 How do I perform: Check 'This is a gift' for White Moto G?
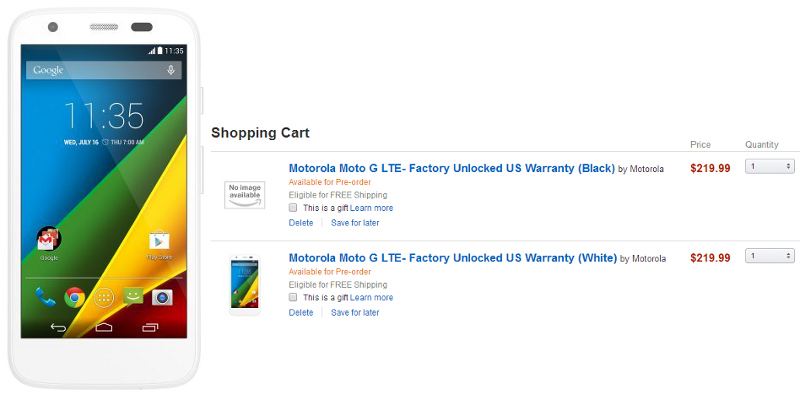(x=293, y=297)
